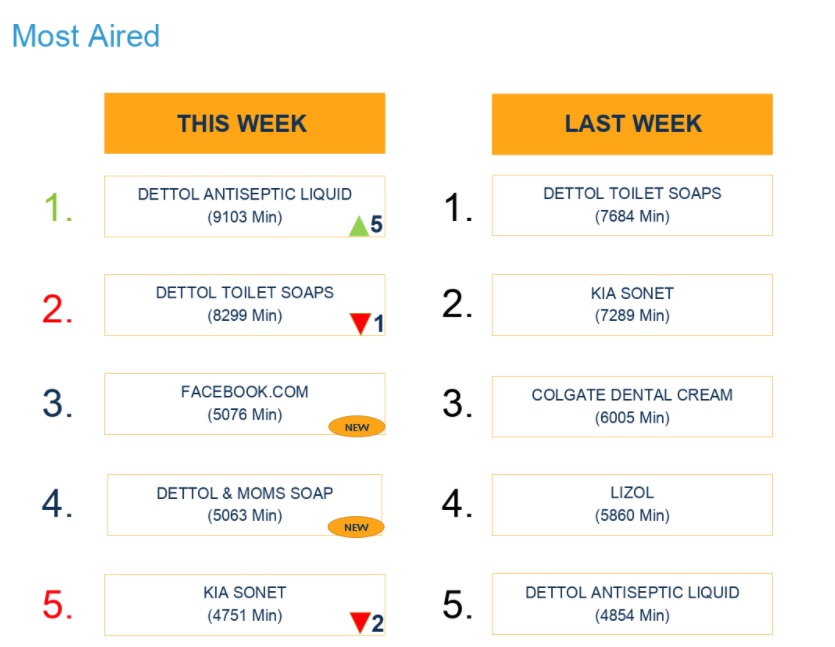Click the LAST WEEK header
This screenshot has width=835, height=647.
pos(632,124)
